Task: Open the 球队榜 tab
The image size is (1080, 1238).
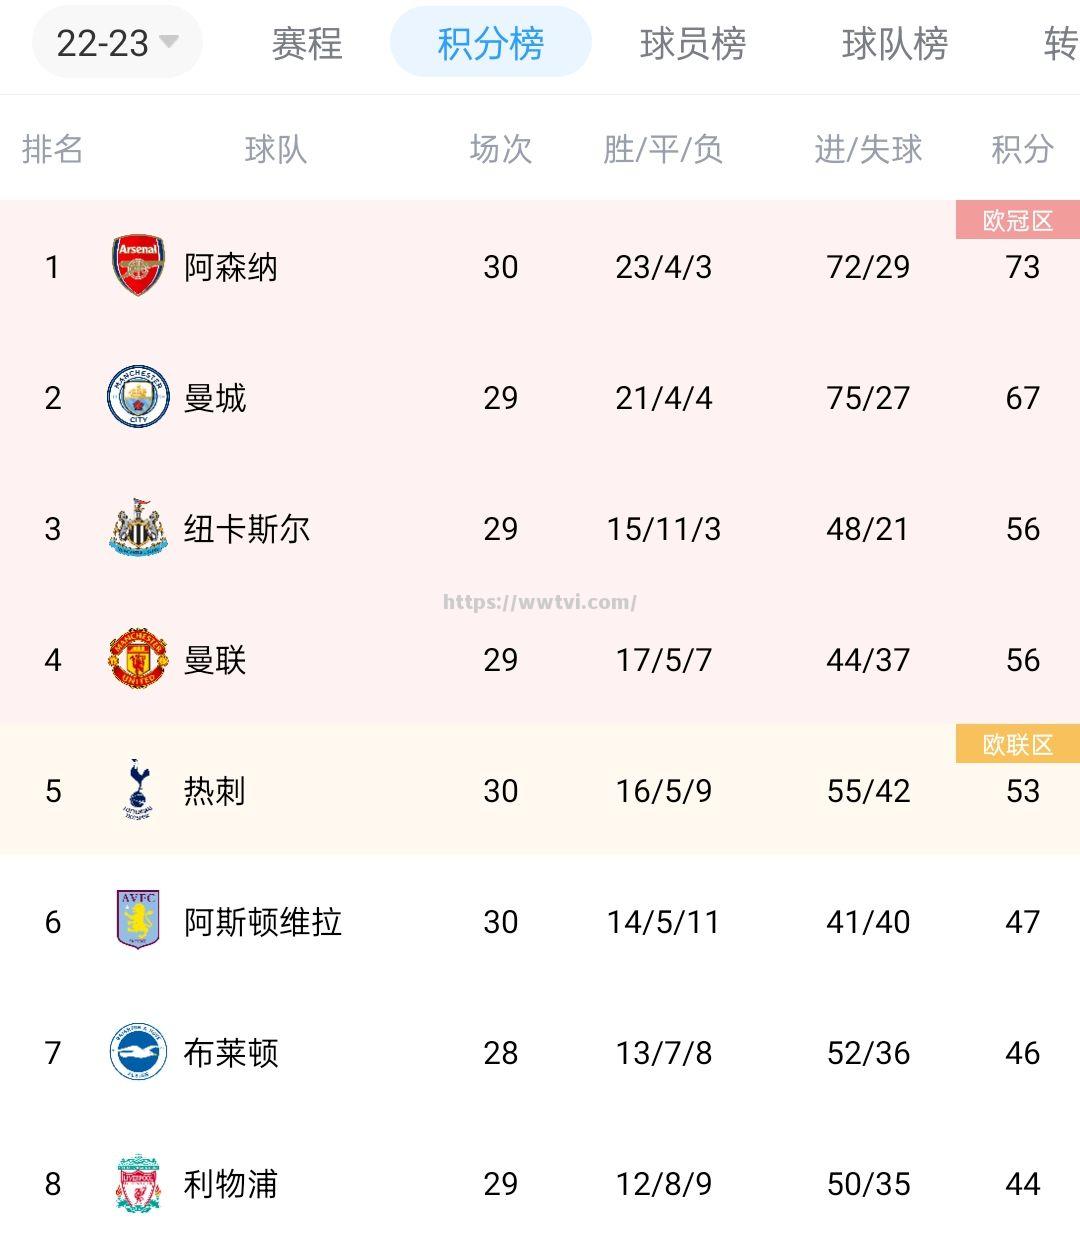Action: 888,44
